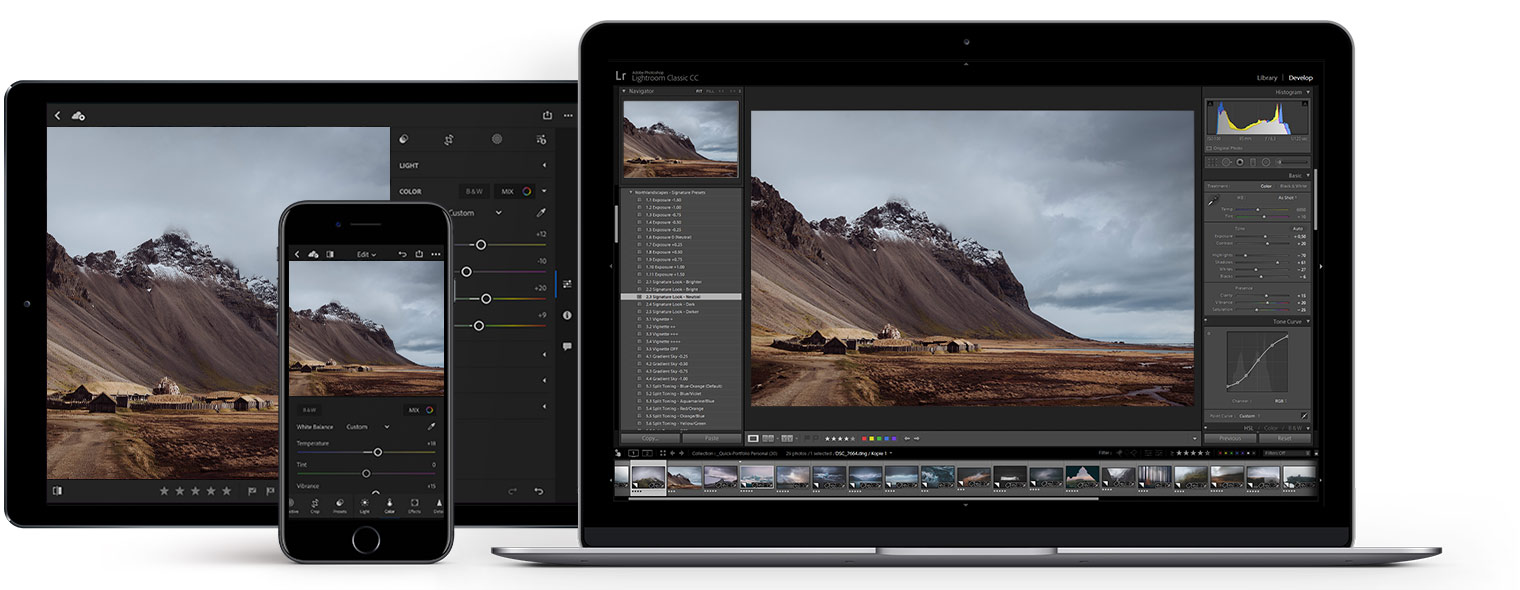Open the Edit menu on the phone
Screen dimensions: 1520x590
click(x=366, y=254)
